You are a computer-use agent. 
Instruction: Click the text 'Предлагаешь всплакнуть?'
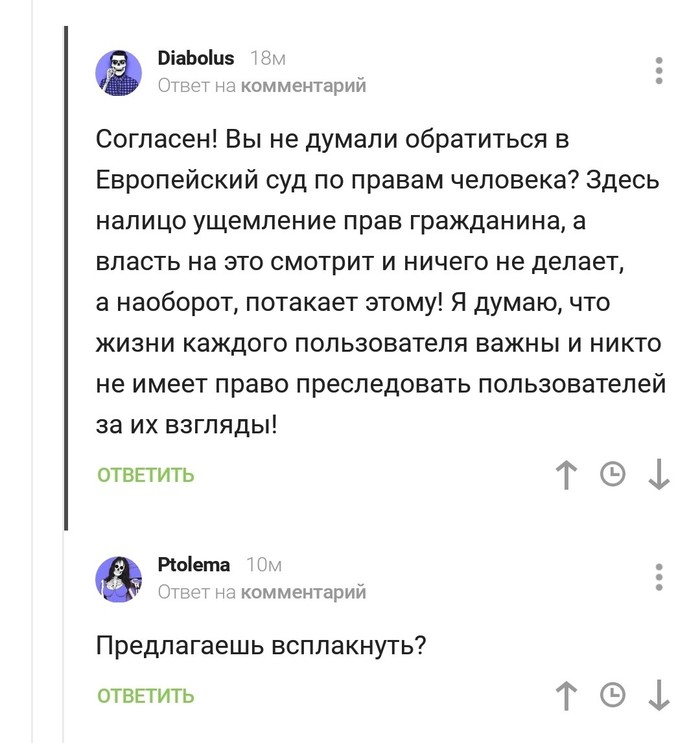[262, 645]
